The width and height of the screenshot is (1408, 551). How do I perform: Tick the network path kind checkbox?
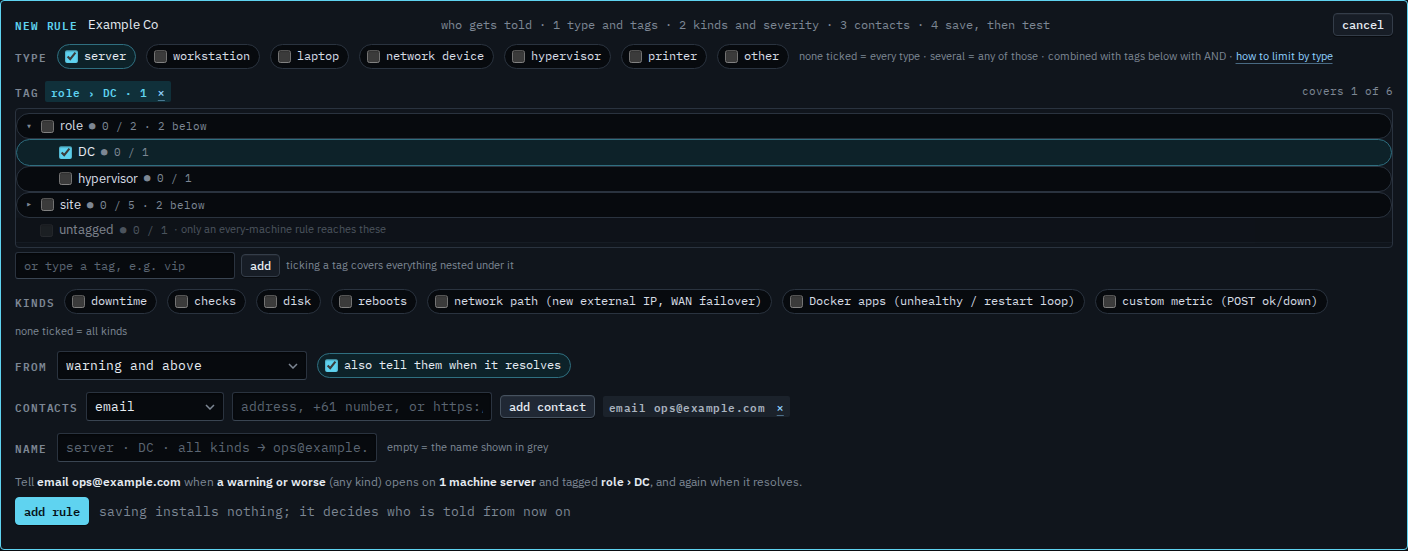click(441, 301)
